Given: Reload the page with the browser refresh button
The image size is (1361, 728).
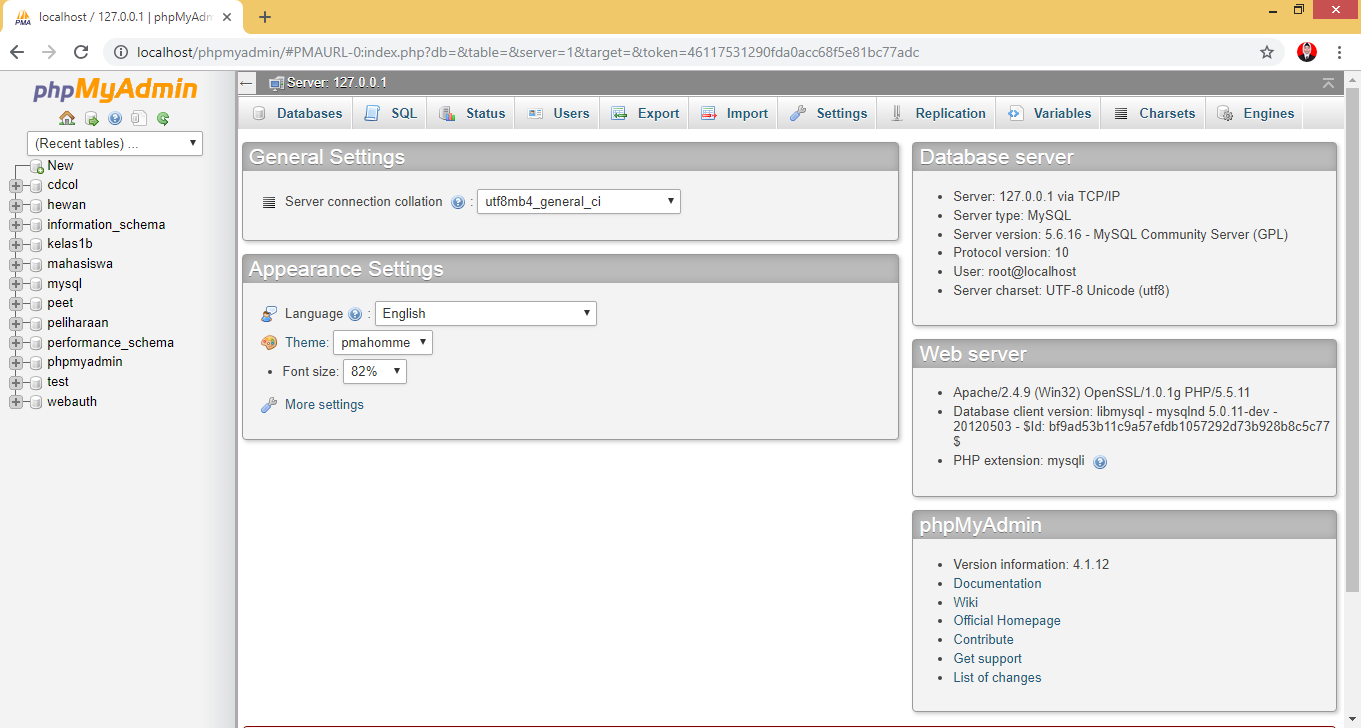Looking at the screenshot, I should [82, 52].
